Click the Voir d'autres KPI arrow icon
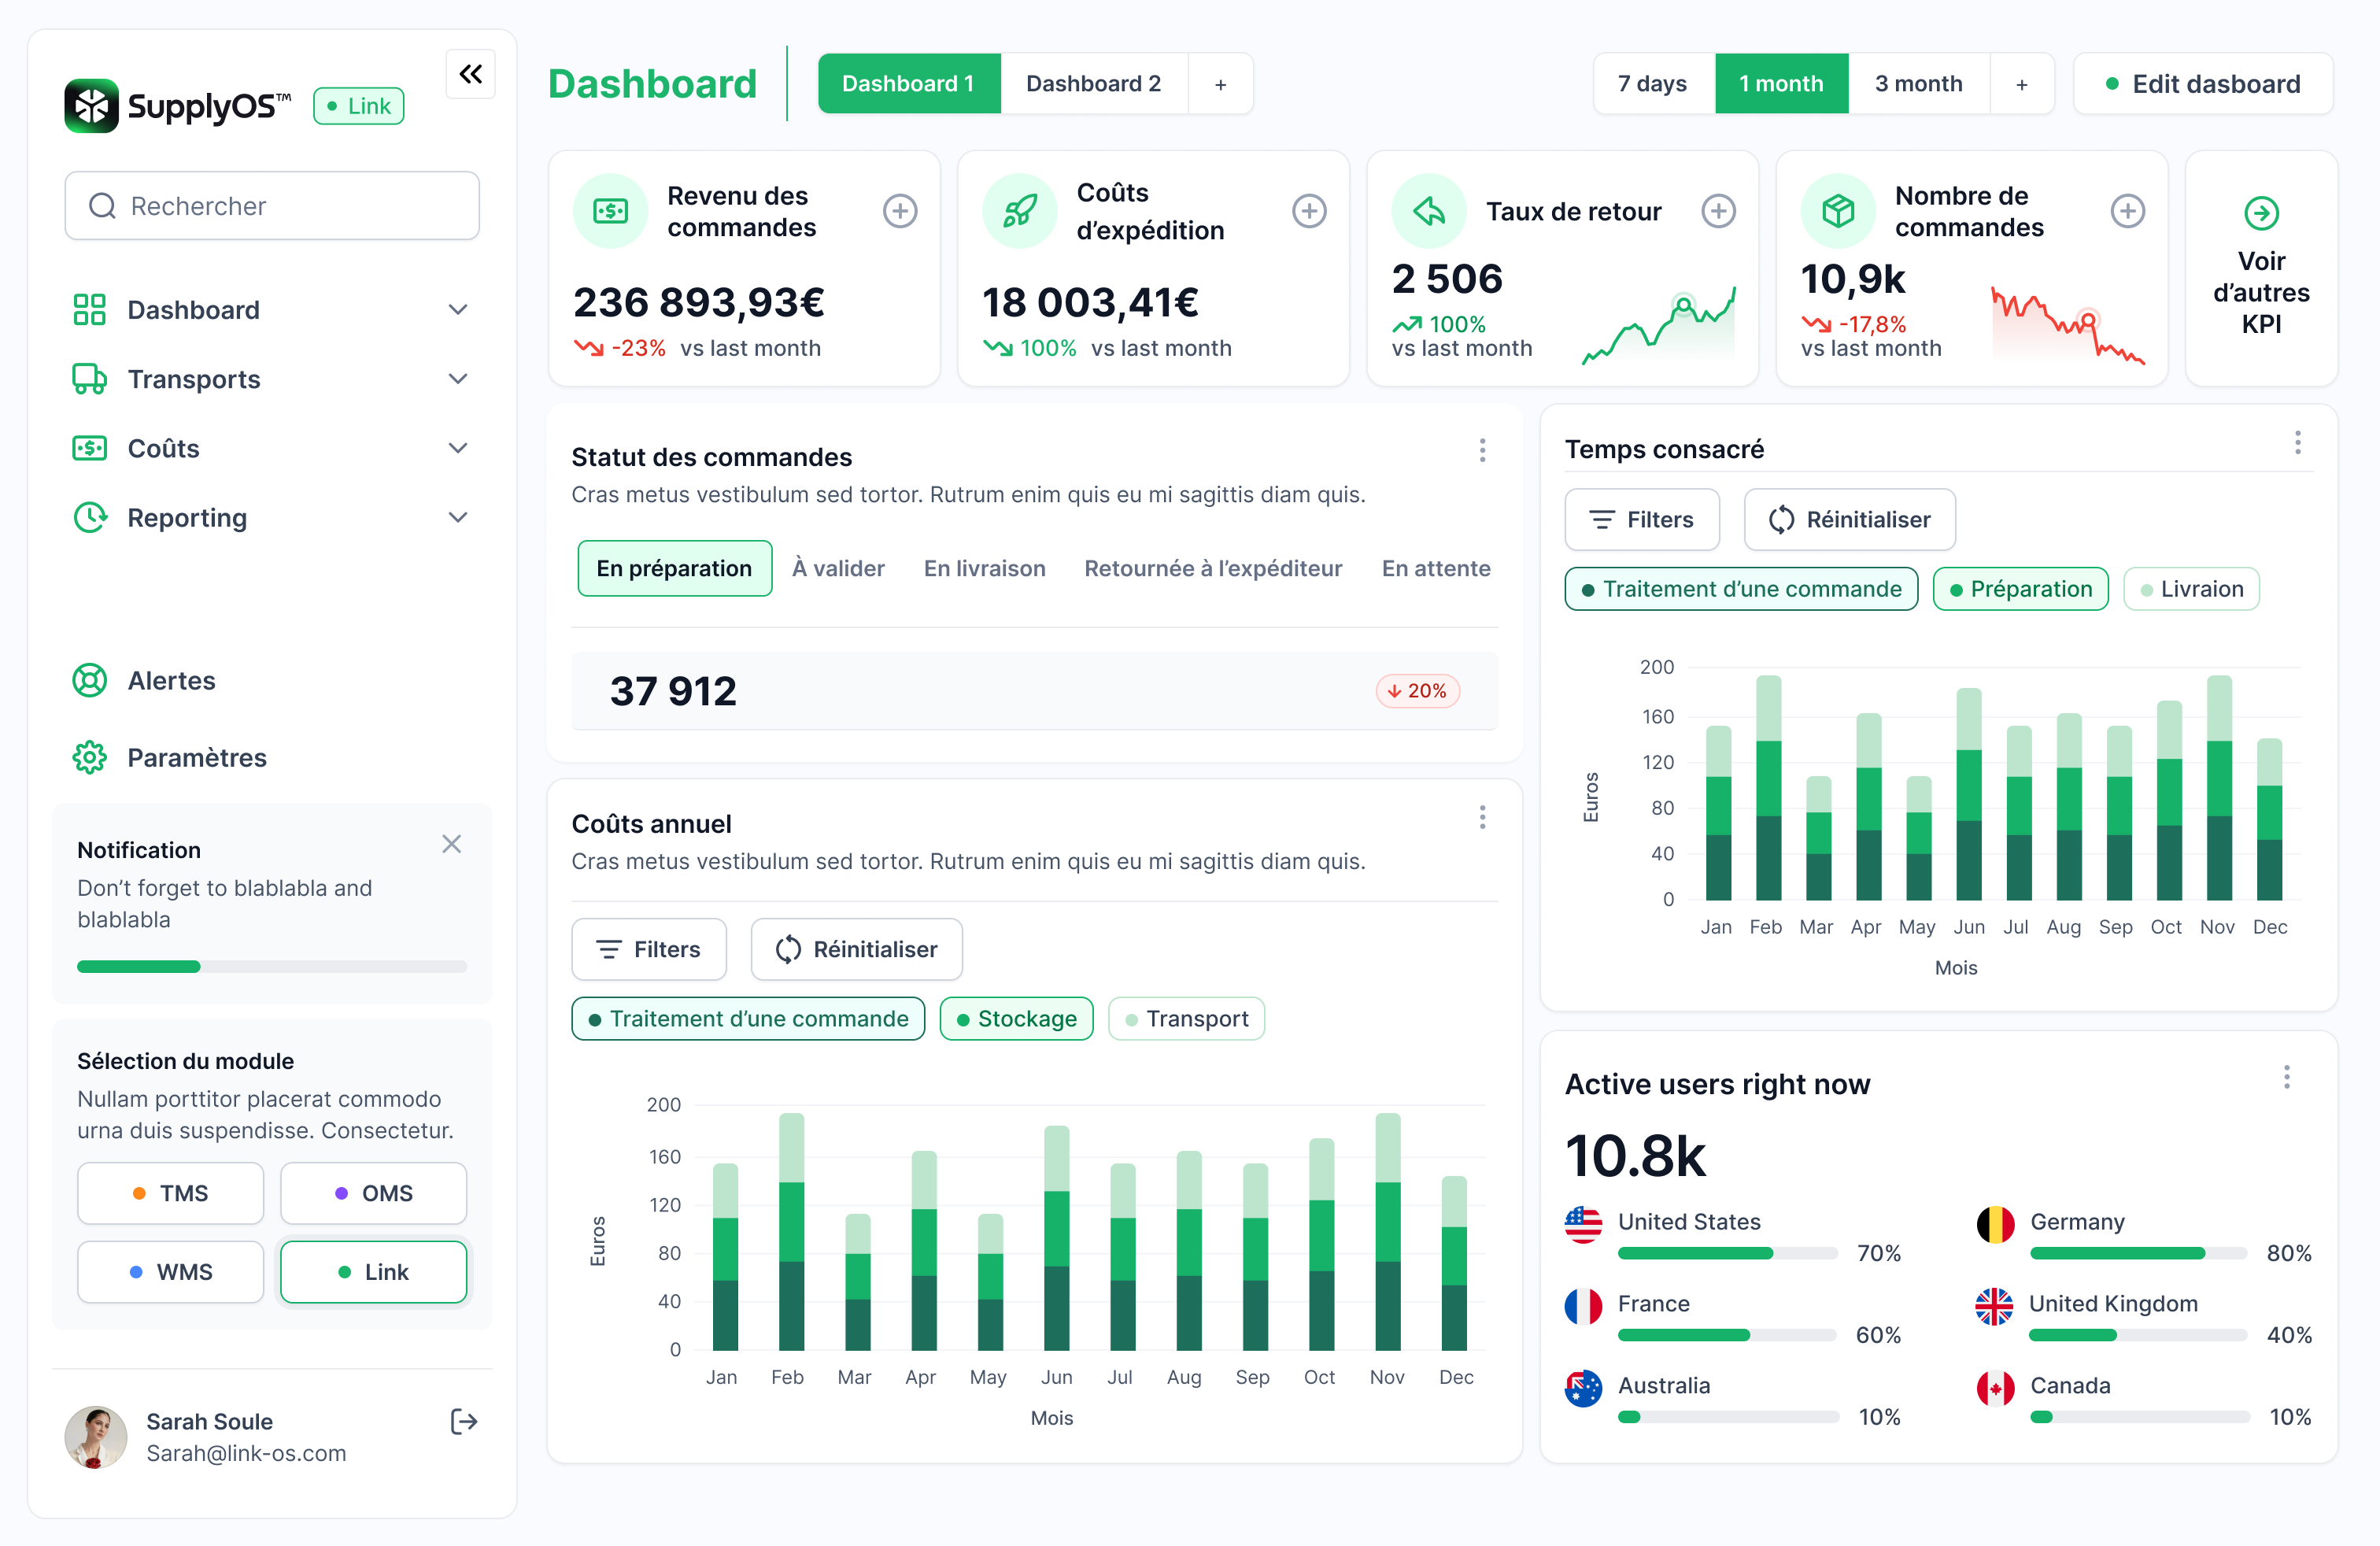Screen dimensions: 2380x1546 tap(2260, 213)
